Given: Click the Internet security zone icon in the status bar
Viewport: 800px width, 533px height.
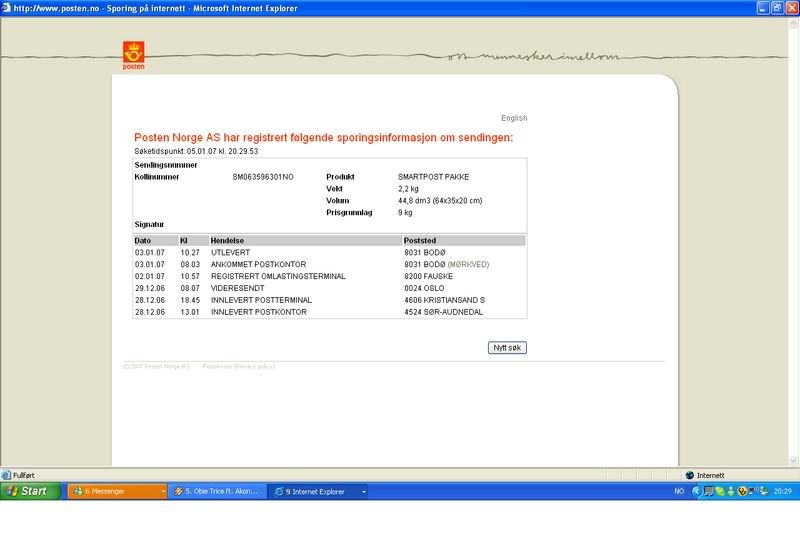Looking at the screenshot, I should [689, 475].
